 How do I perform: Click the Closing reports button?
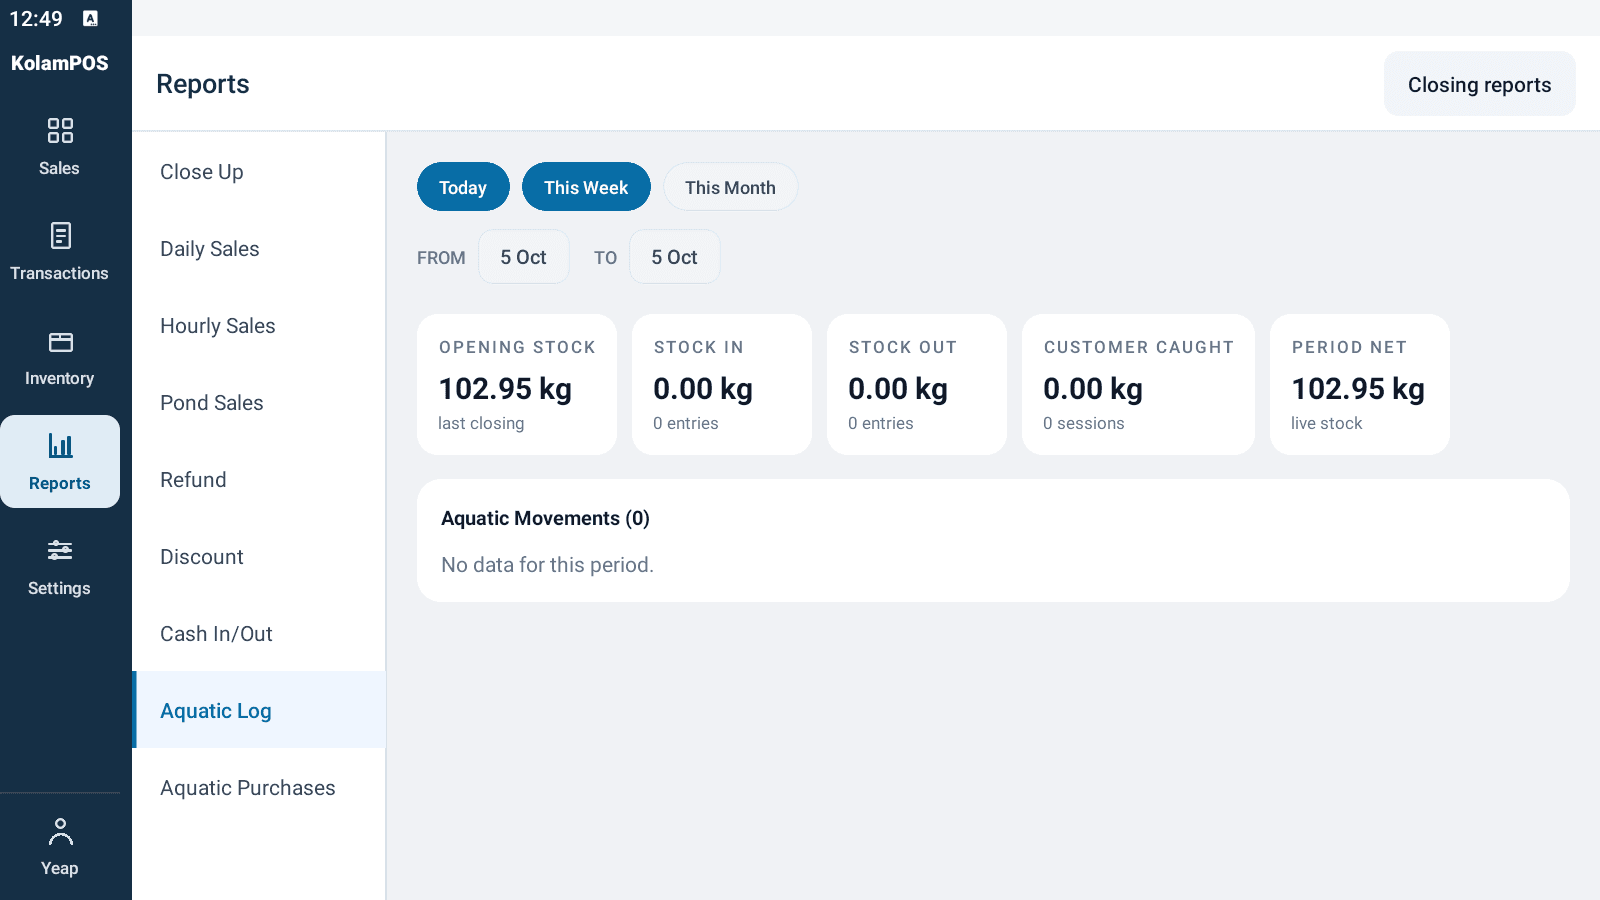(x=1480, y=84)
